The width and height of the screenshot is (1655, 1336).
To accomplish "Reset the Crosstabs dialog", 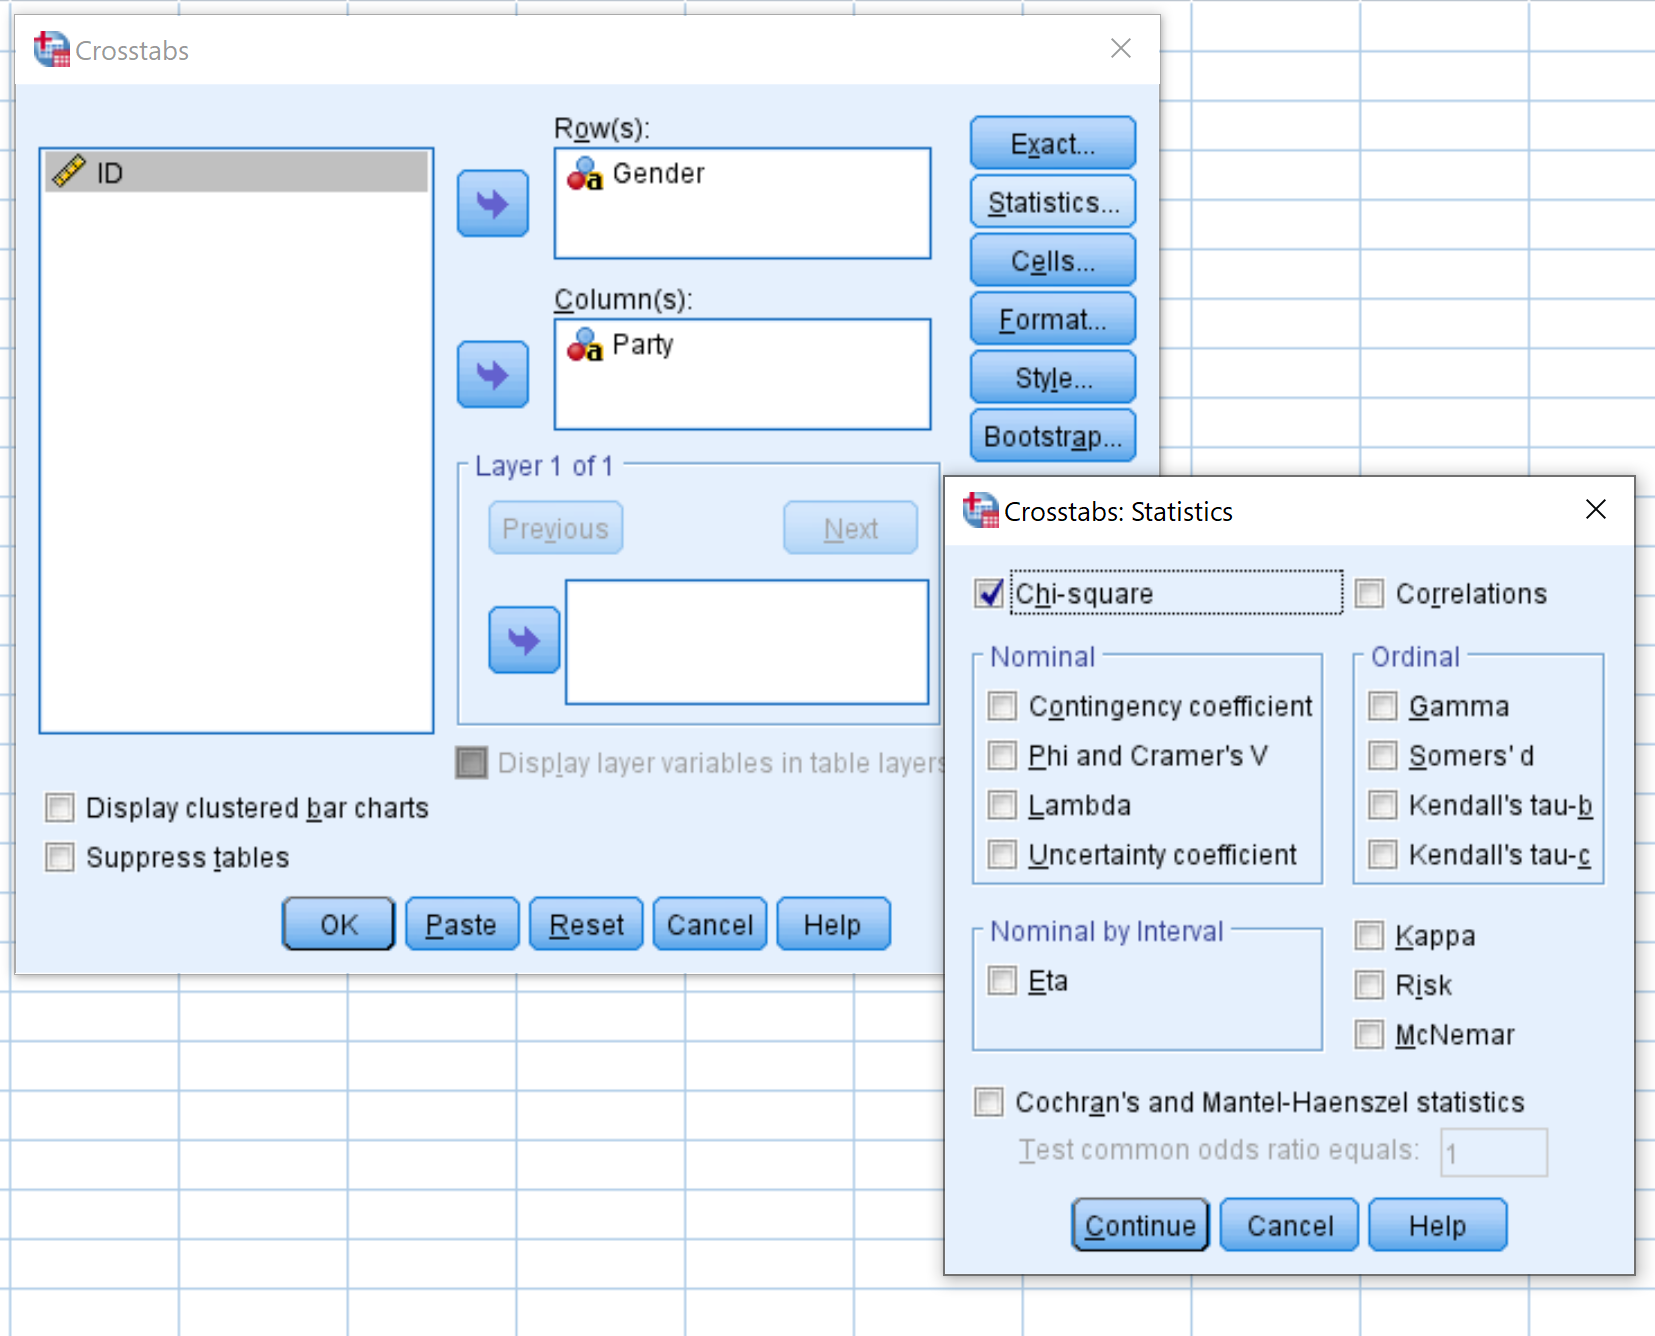I will [x=586, y=924].
